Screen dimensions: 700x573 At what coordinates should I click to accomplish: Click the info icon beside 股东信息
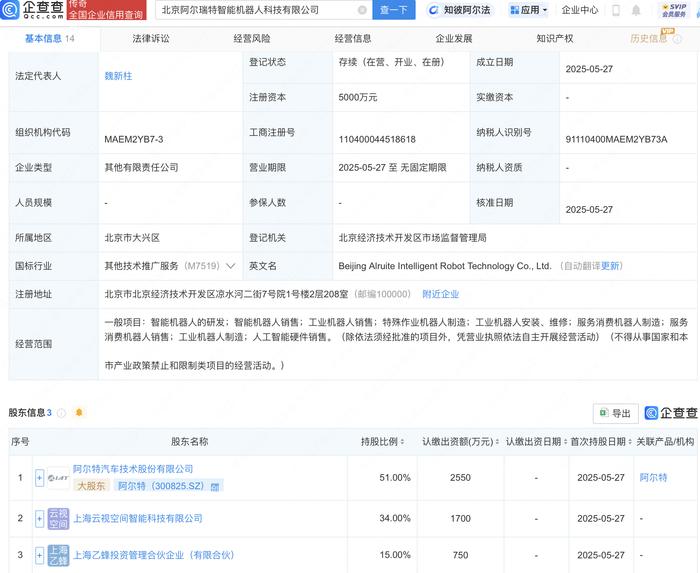click(x=61, y=413)
